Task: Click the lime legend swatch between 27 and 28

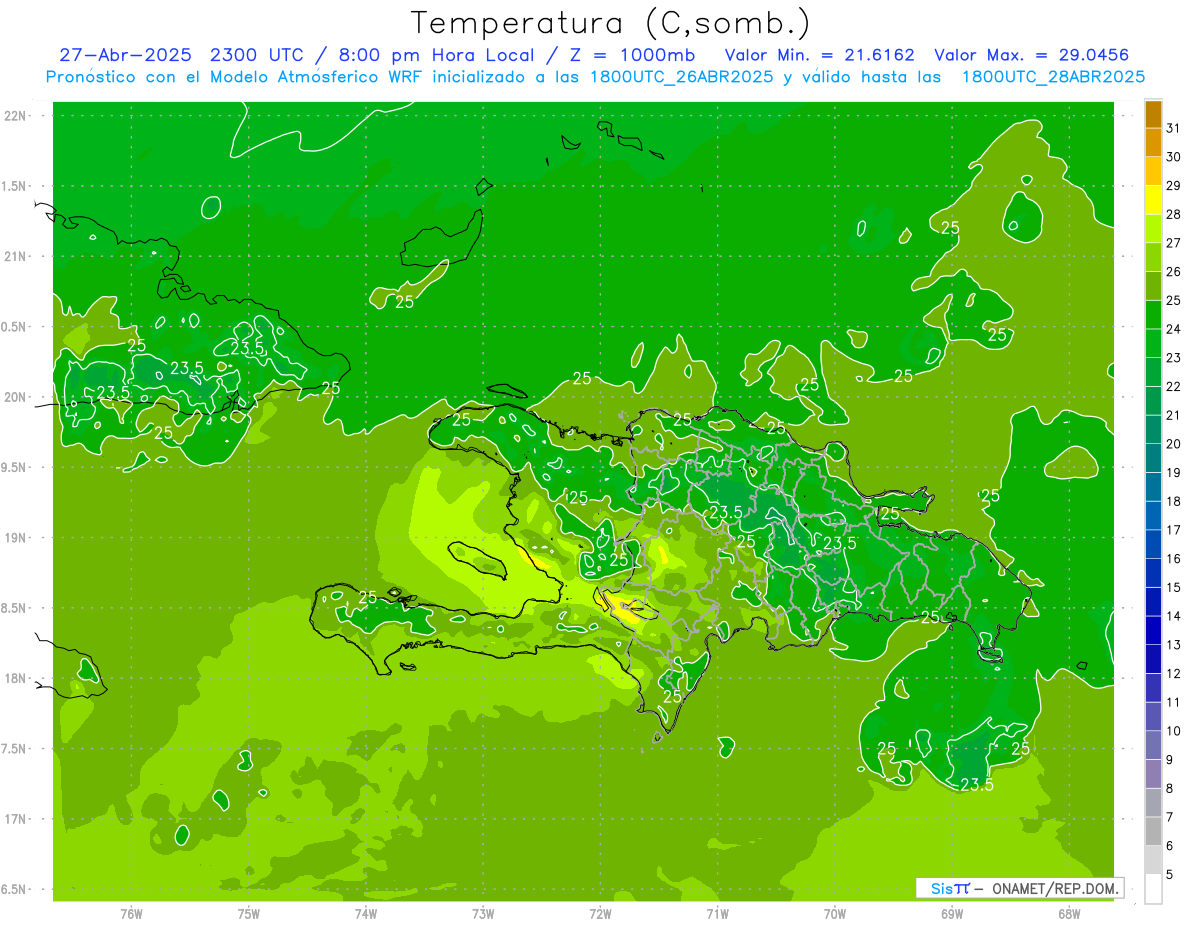Action: [x=1153, y=228]
